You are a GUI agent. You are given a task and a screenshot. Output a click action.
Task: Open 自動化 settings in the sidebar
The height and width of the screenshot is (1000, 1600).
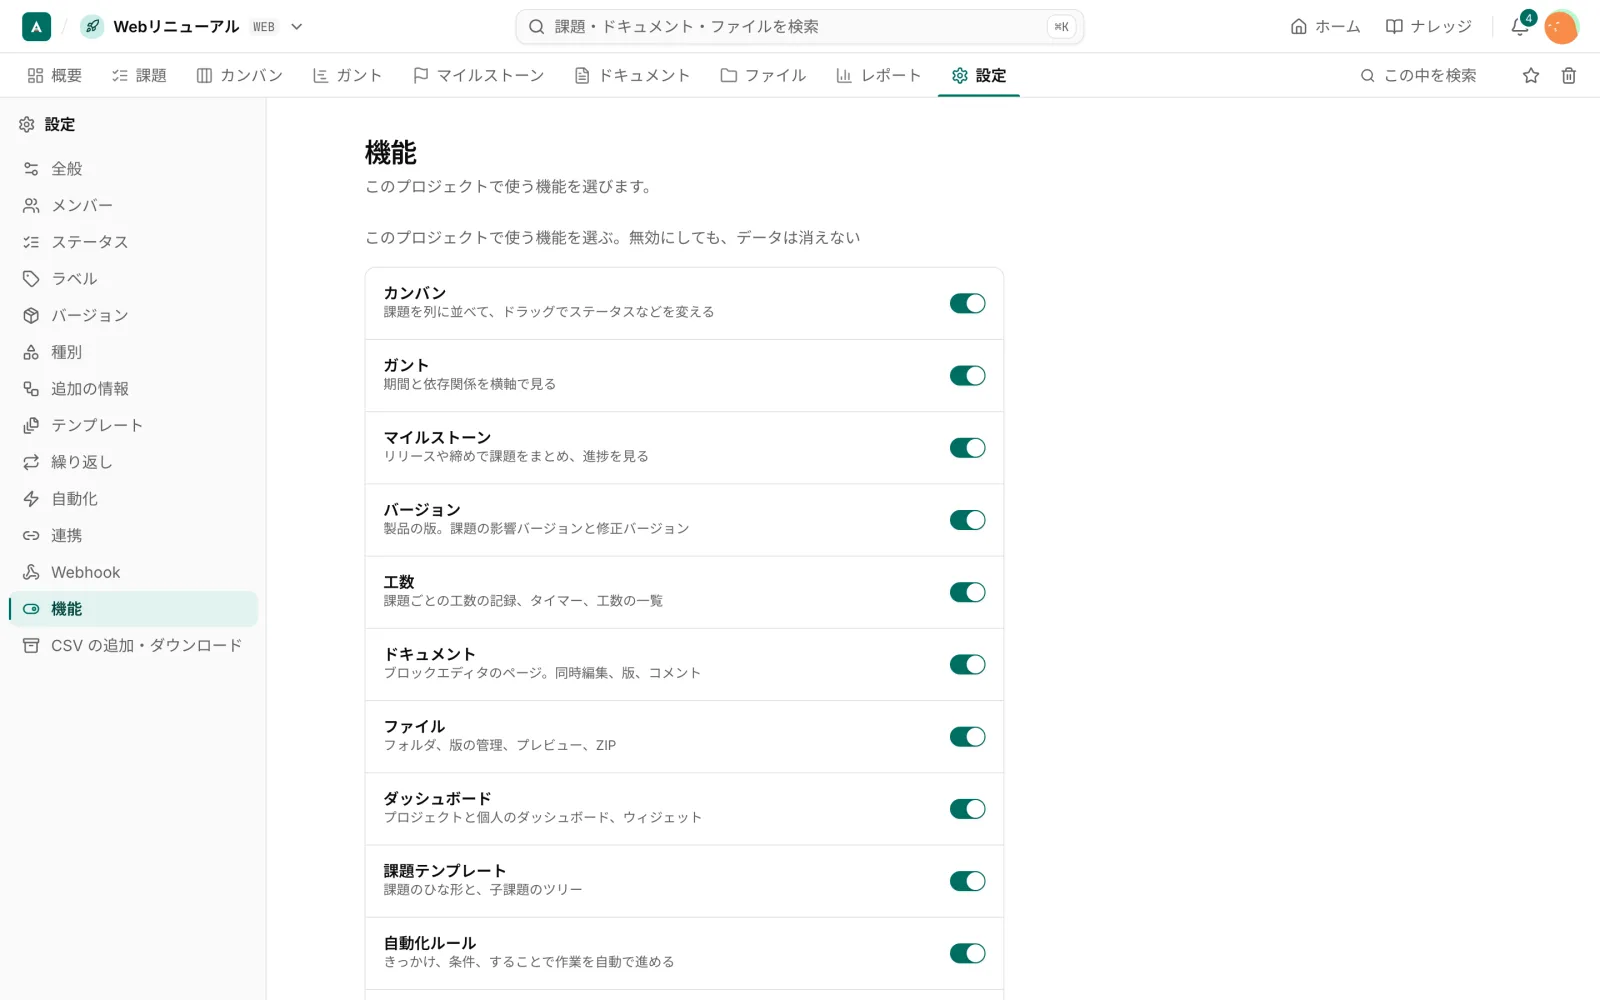133,499
